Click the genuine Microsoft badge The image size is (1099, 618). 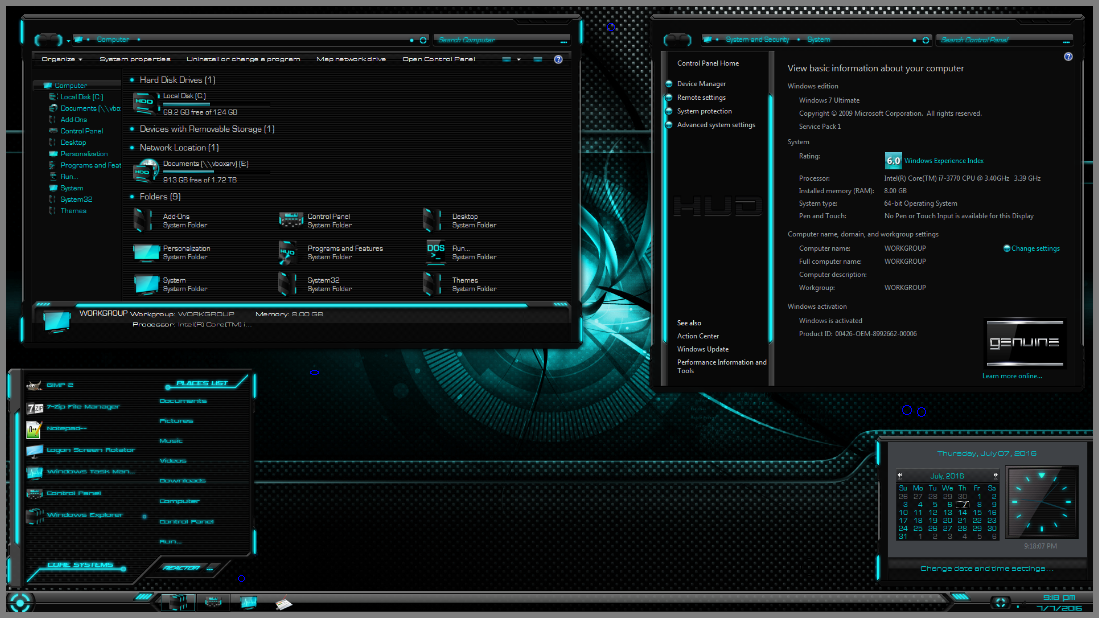click(x=1025, y=343)
